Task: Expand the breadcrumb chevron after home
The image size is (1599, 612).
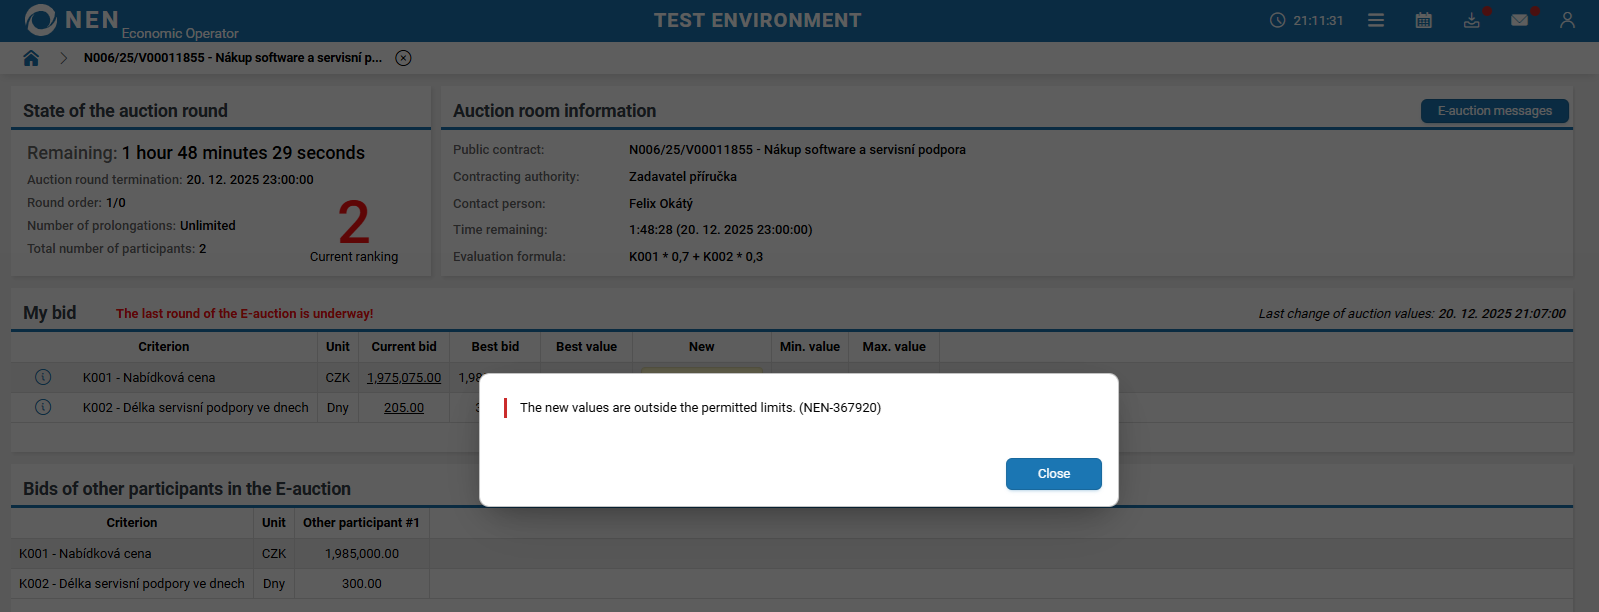Action: 63,58
